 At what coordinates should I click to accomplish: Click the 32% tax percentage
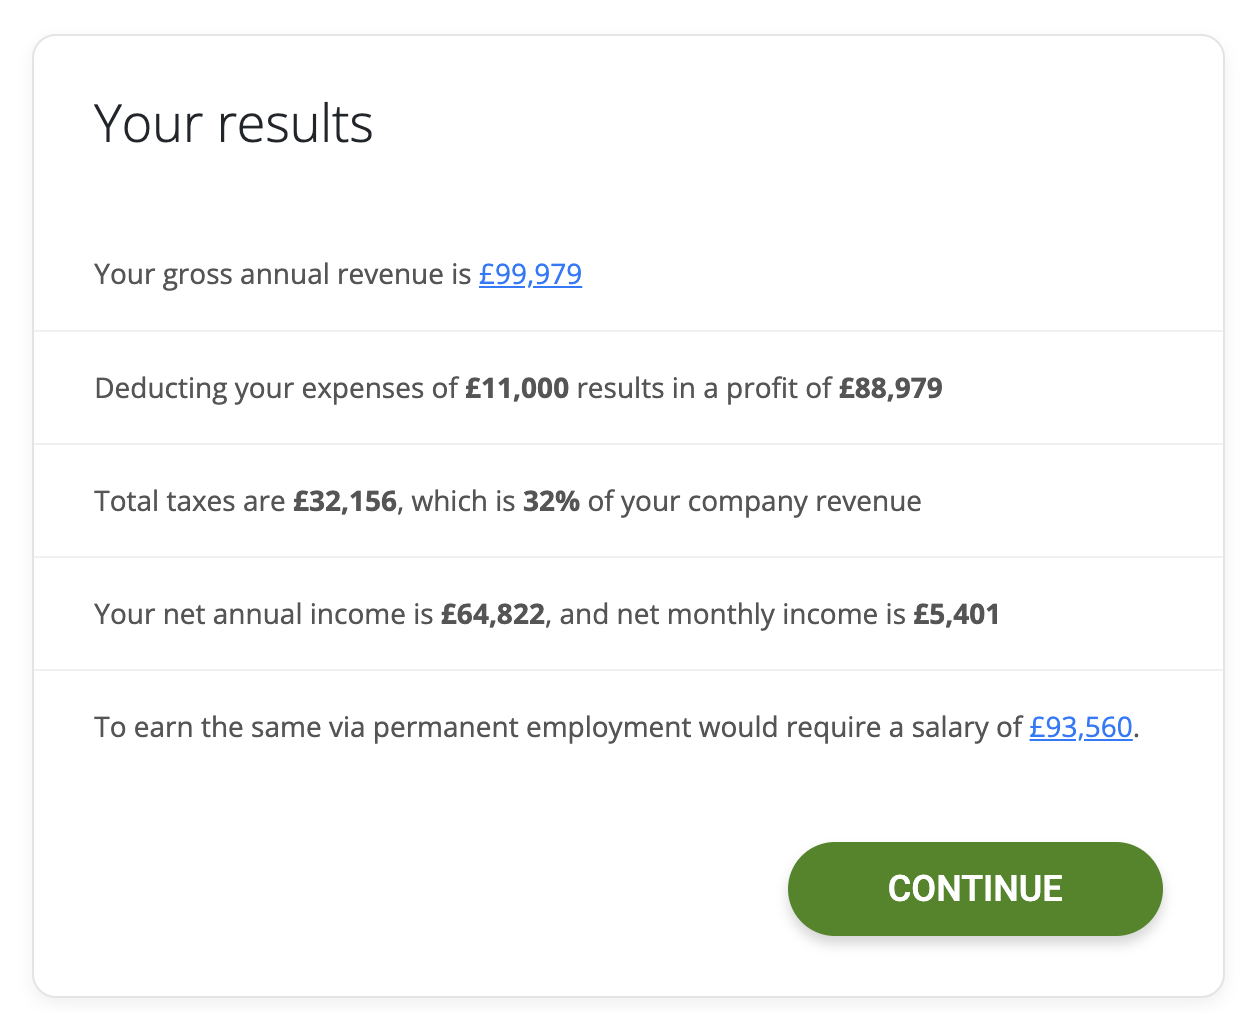551,501
